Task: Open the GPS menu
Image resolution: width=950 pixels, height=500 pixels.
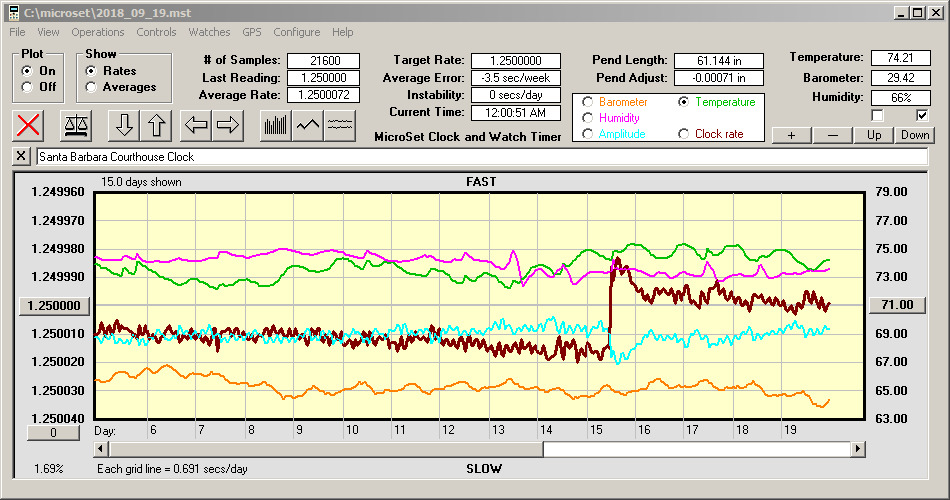Action: click(251, 32)
